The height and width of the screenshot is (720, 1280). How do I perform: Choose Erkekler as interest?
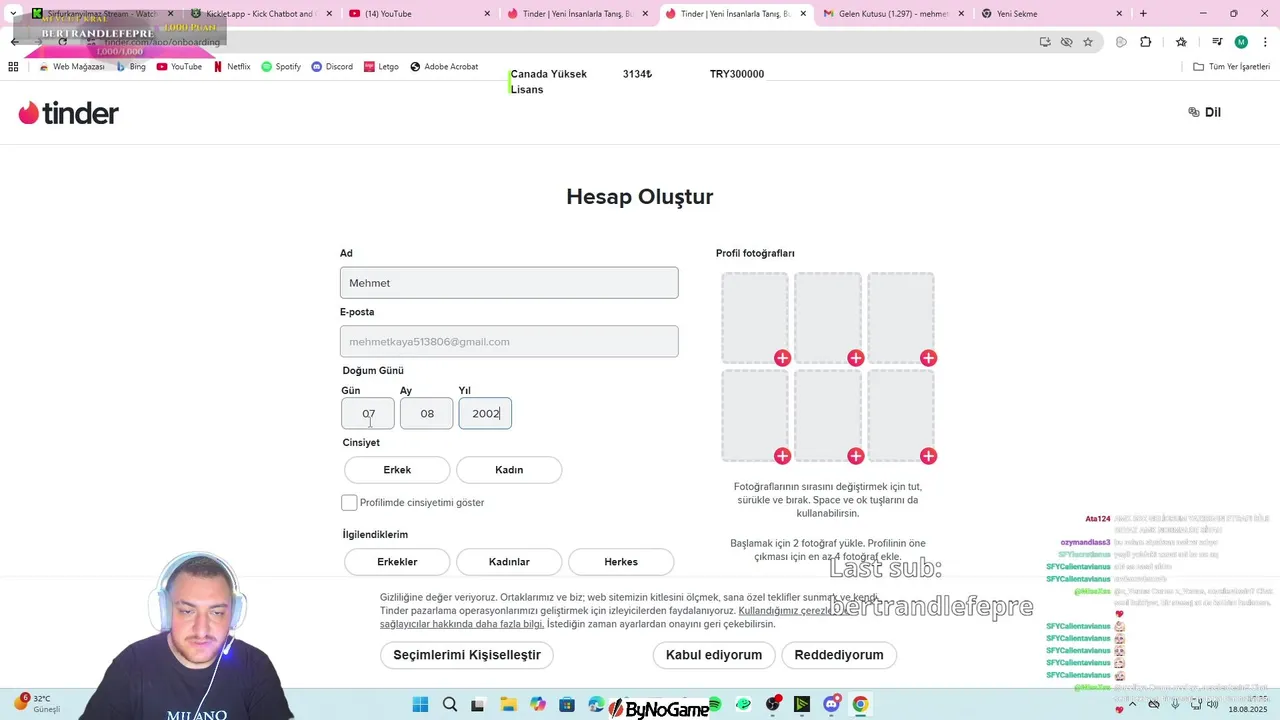pyautogui.click(x=397, y=562)
